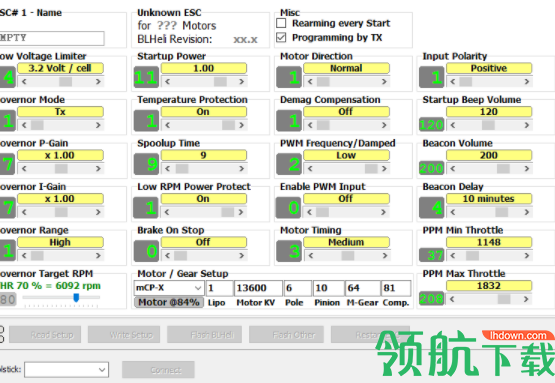Move the Governor Target RPM slider thumb

(x=76, y=297)
